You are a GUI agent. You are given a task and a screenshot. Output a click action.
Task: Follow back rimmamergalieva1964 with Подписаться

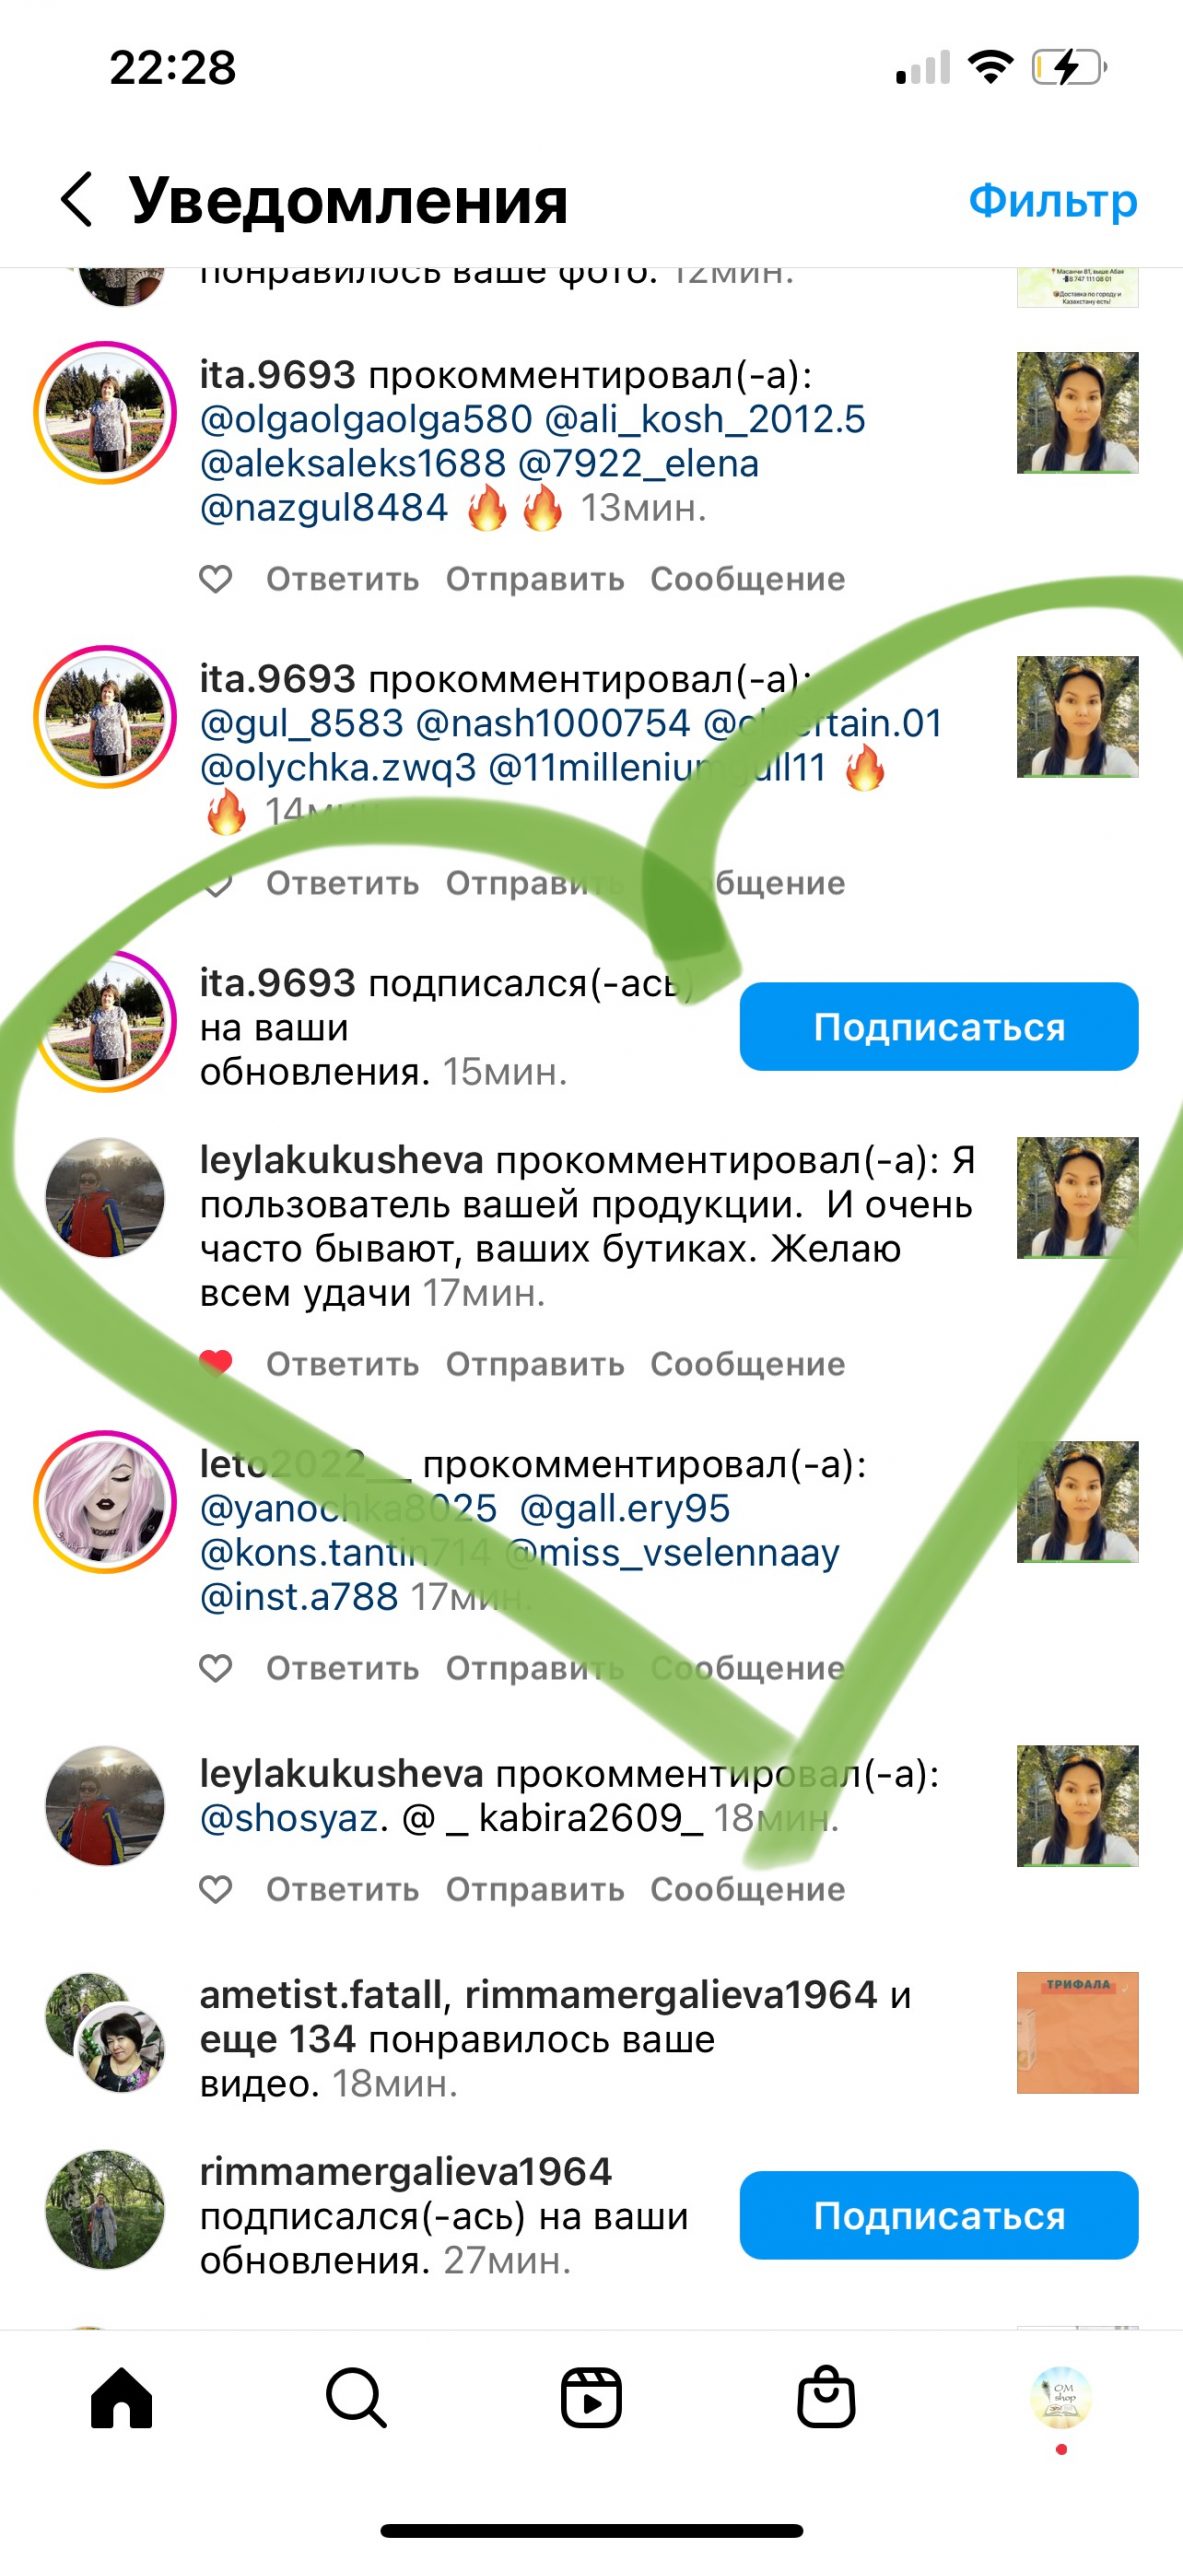[939, 2215]
